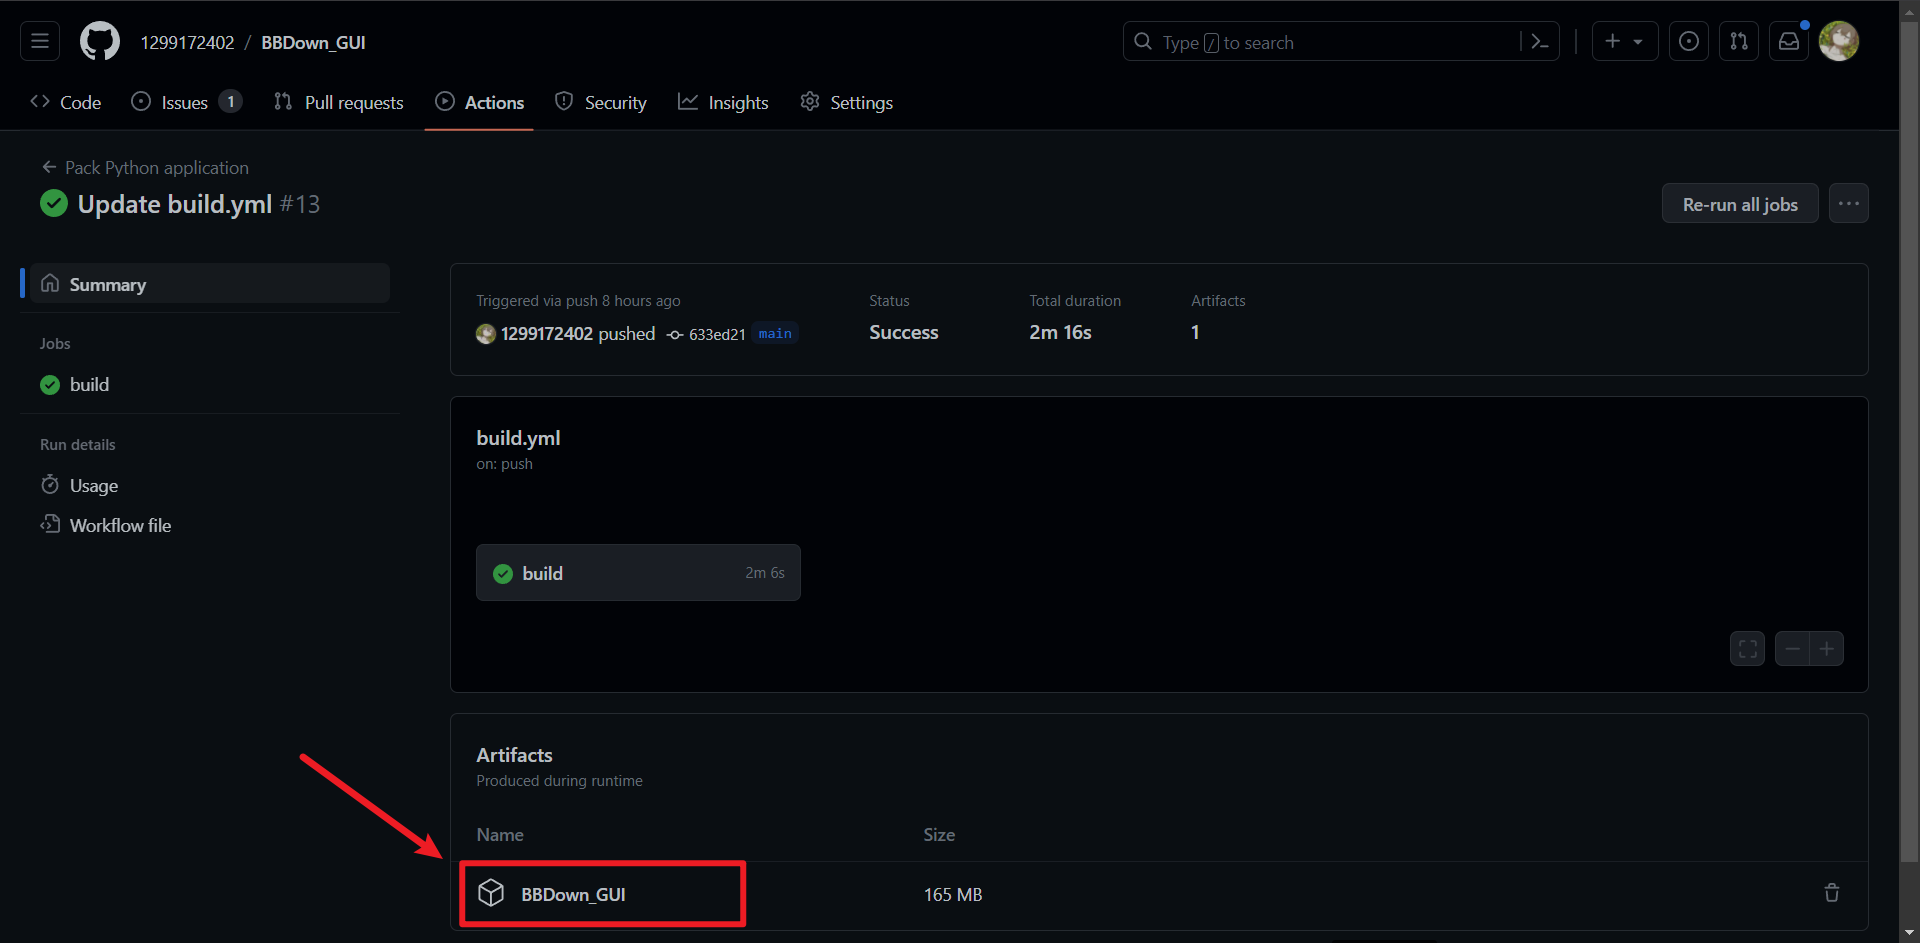
Task: Click the Re-run all jobs button
Action: click(1739, 204)
